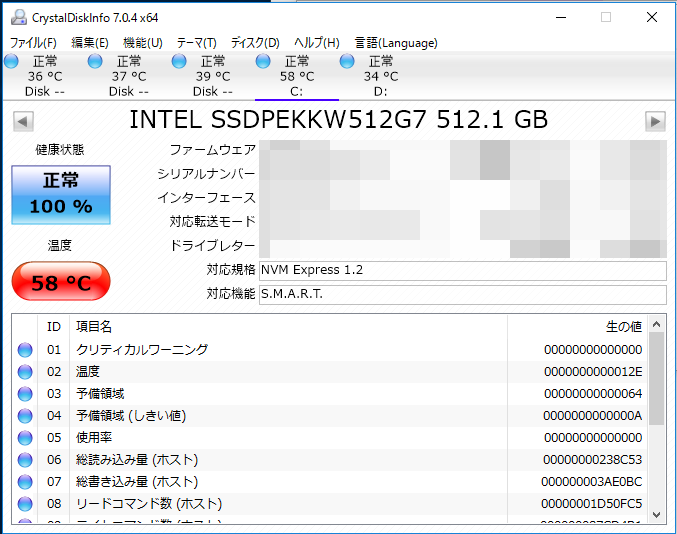The image size is (677, 534).
Task: Click the scrollbar up arrow in attribute list
Action: pos(656,324)
